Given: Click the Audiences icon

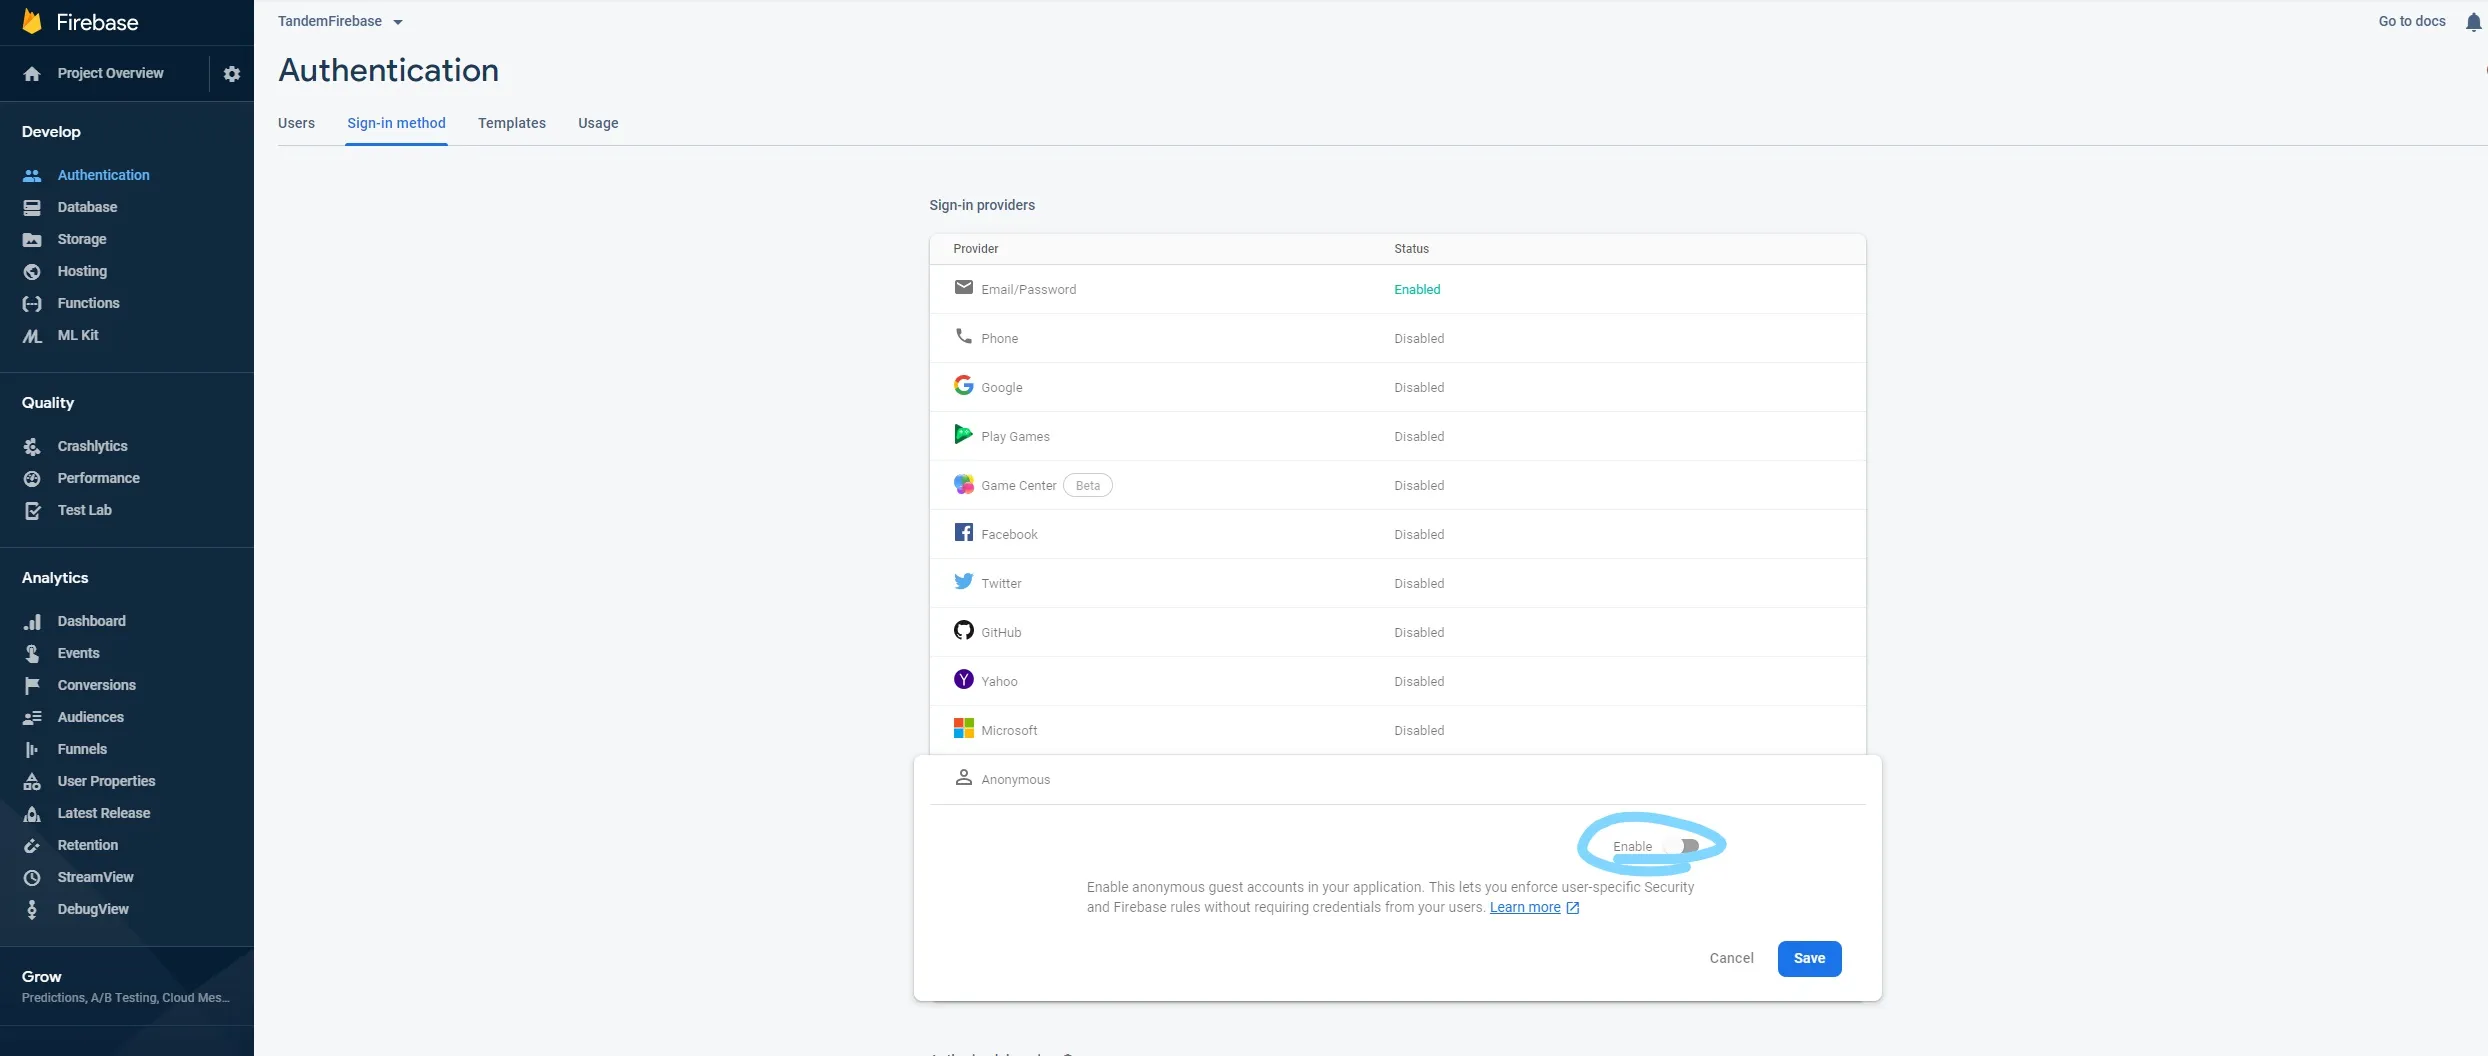Looking at the screenshot, I should click(32, 717).
